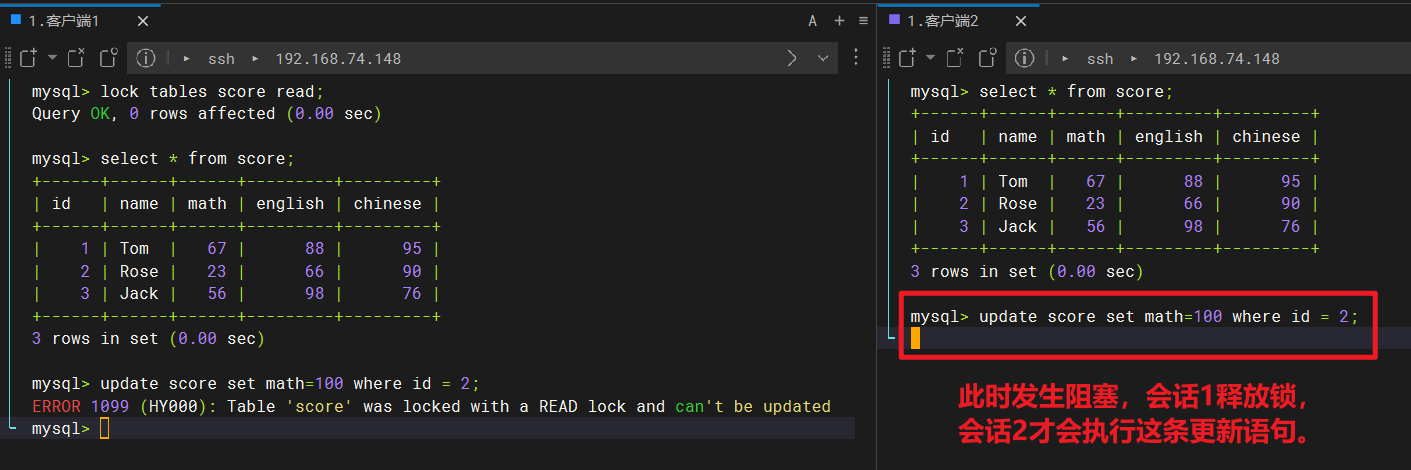
Task: Open the hamburger menu in 客户端1 pane
Action: pyautogui.click(x=863, y=21)
